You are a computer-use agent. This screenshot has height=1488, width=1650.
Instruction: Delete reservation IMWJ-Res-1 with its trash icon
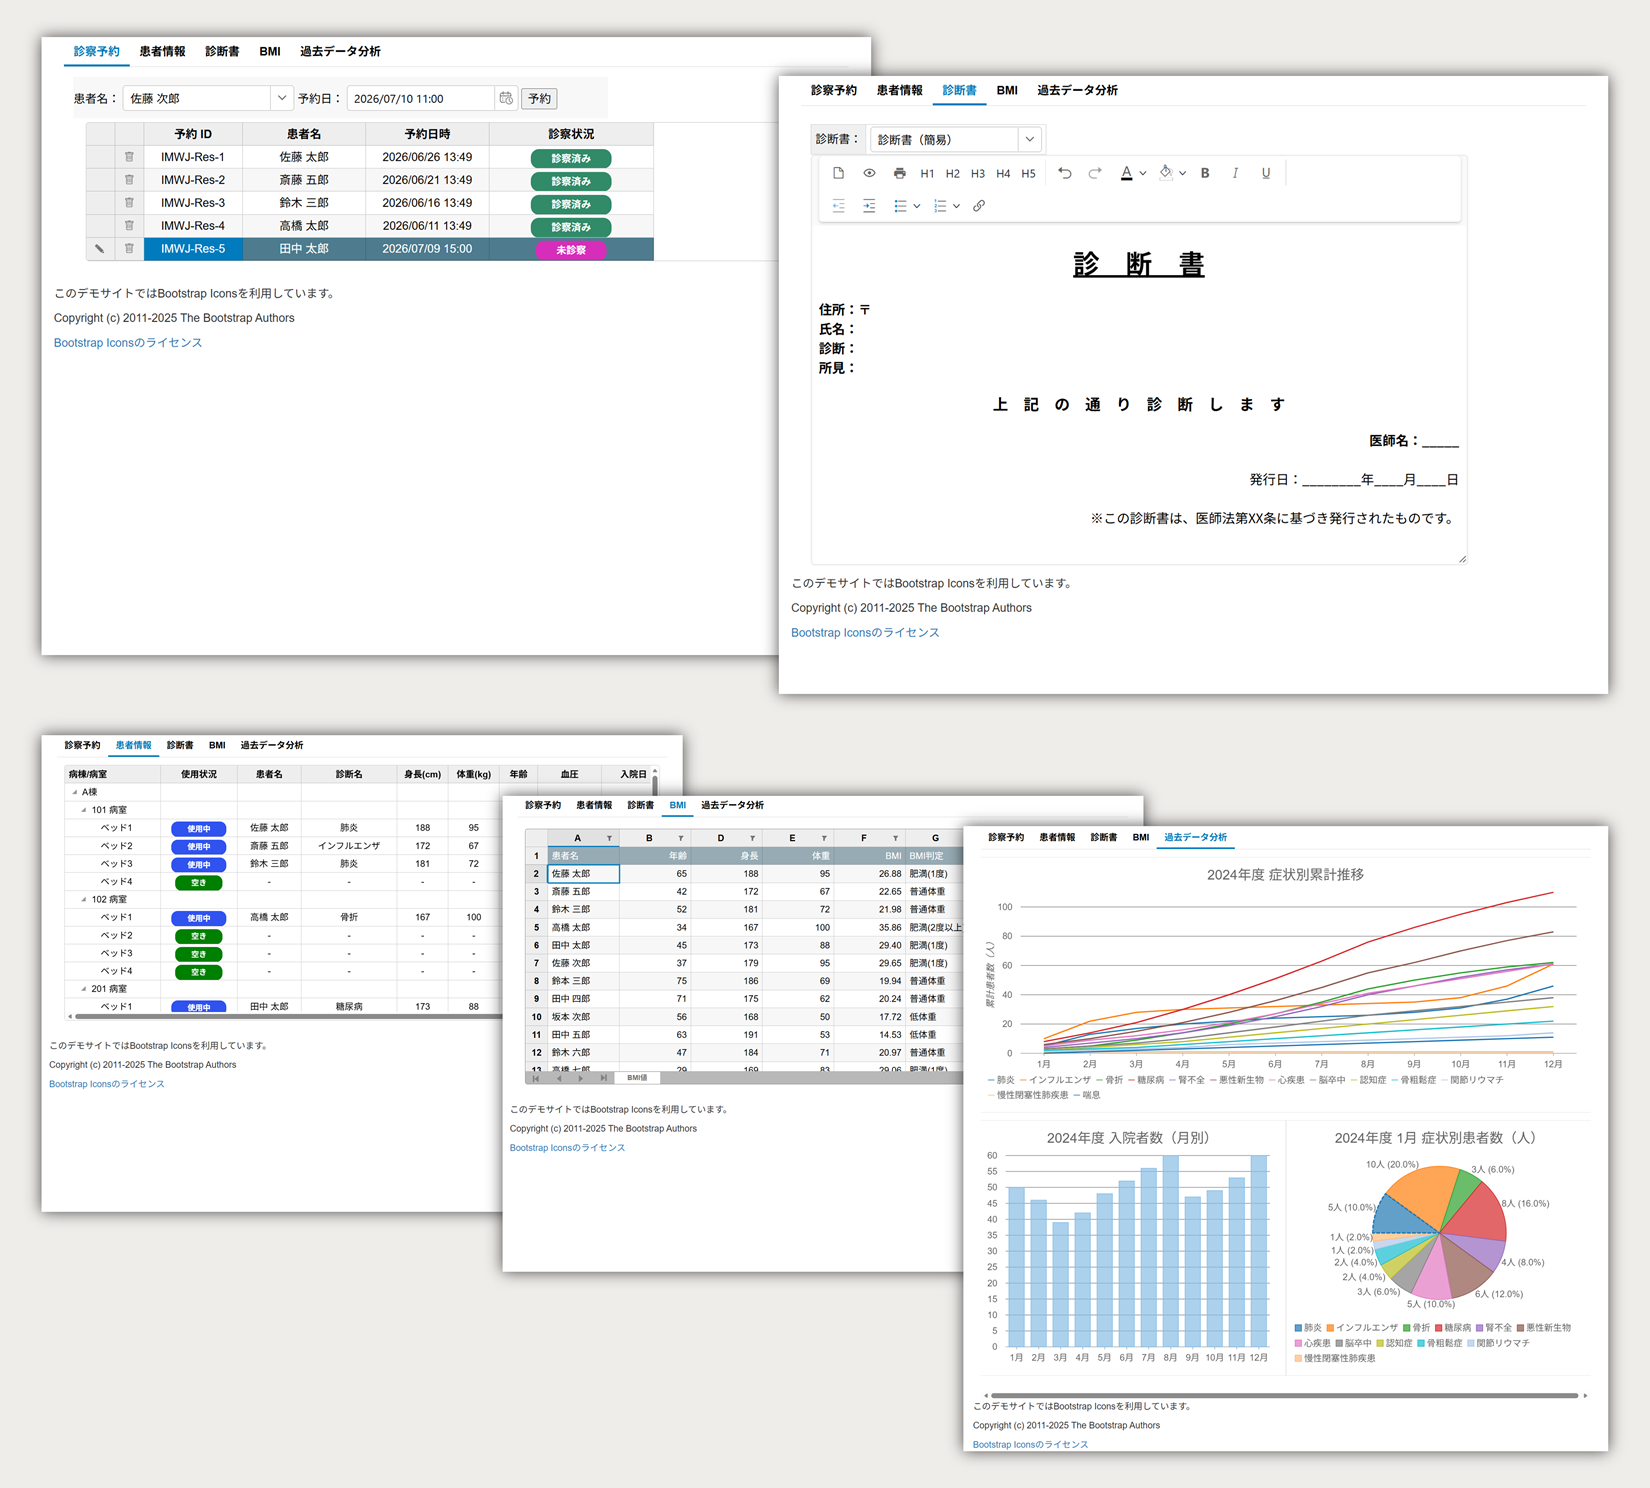pyautogui.click(x=129, y=157)
